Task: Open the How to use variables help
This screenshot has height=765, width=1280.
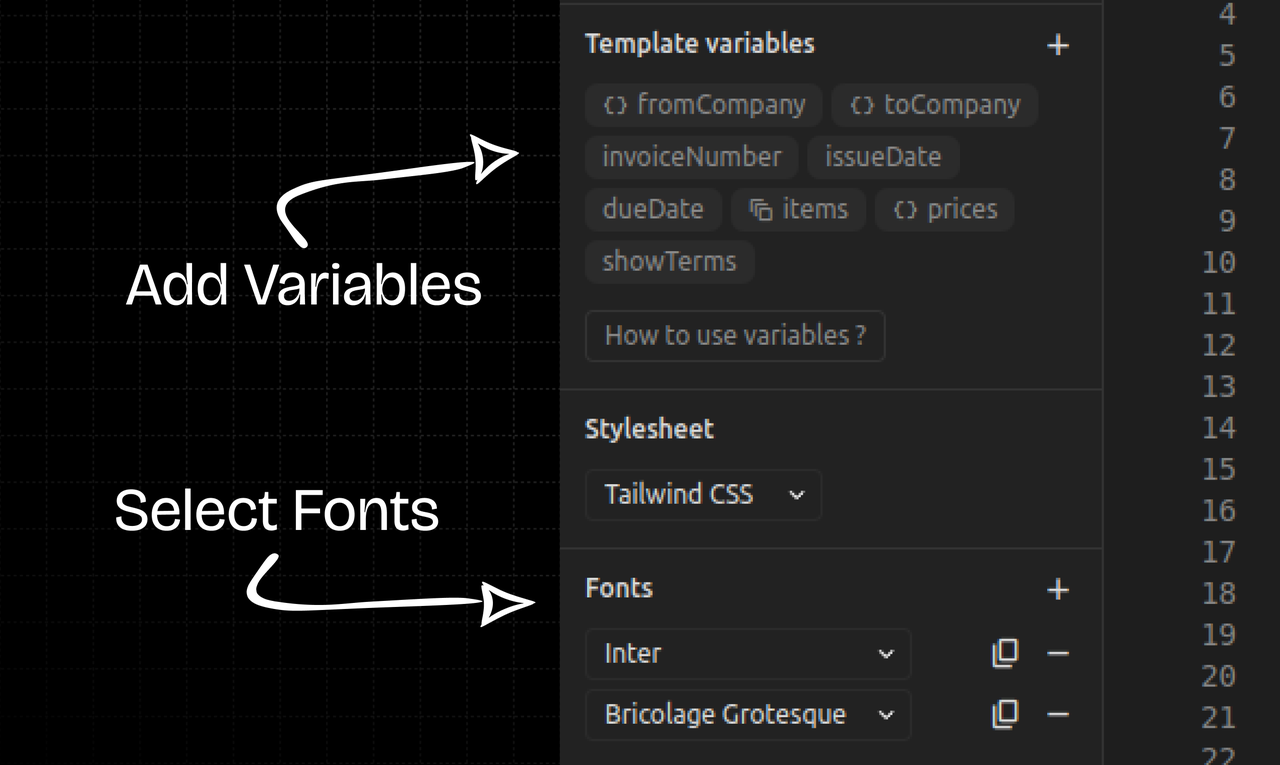Action: click(x=734, y=336)
